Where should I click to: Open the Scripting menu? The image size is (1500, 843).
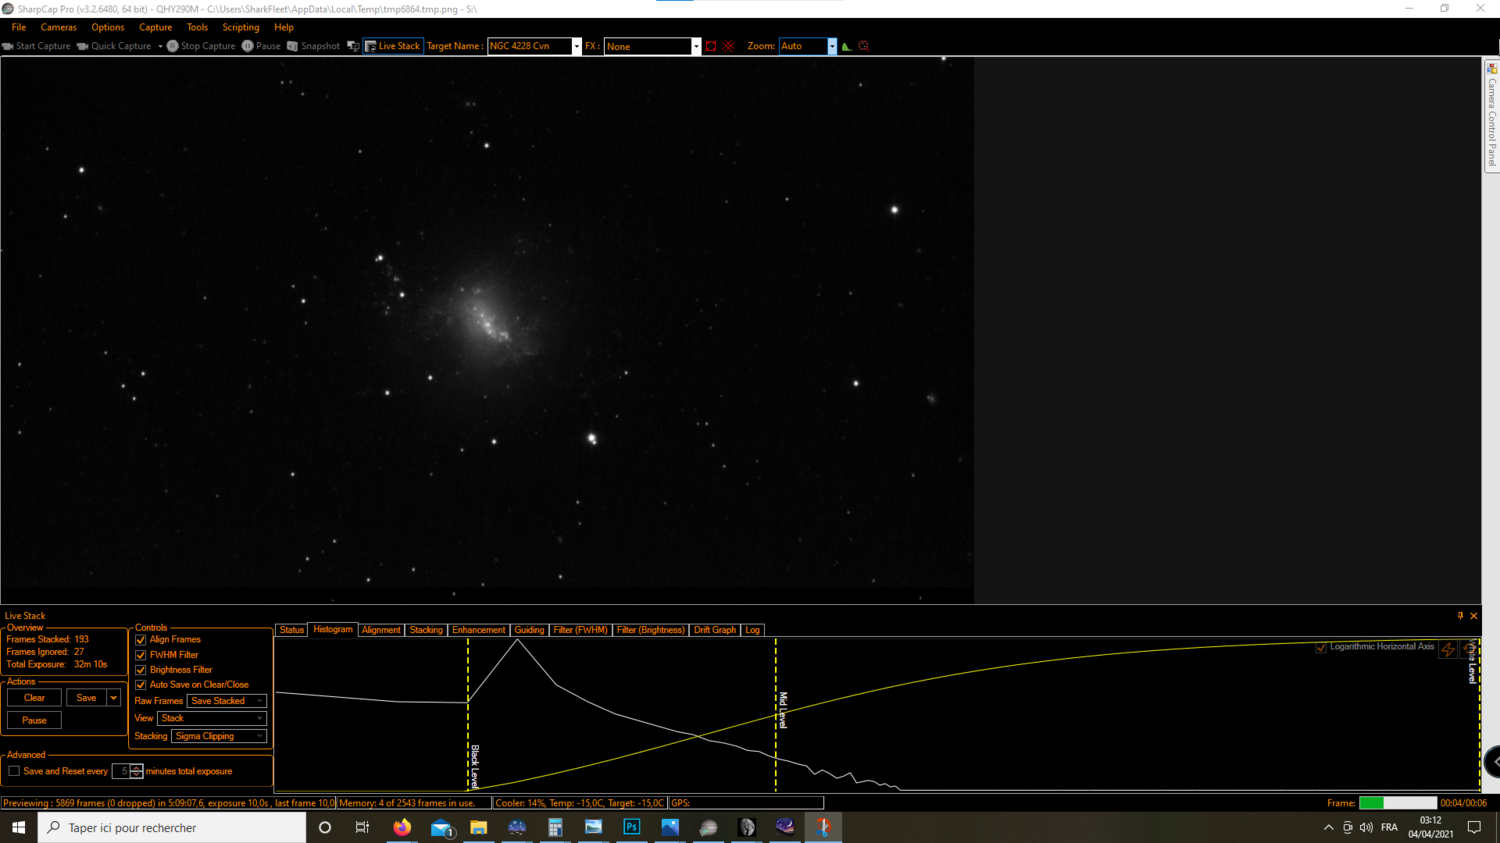coord(240,27)
